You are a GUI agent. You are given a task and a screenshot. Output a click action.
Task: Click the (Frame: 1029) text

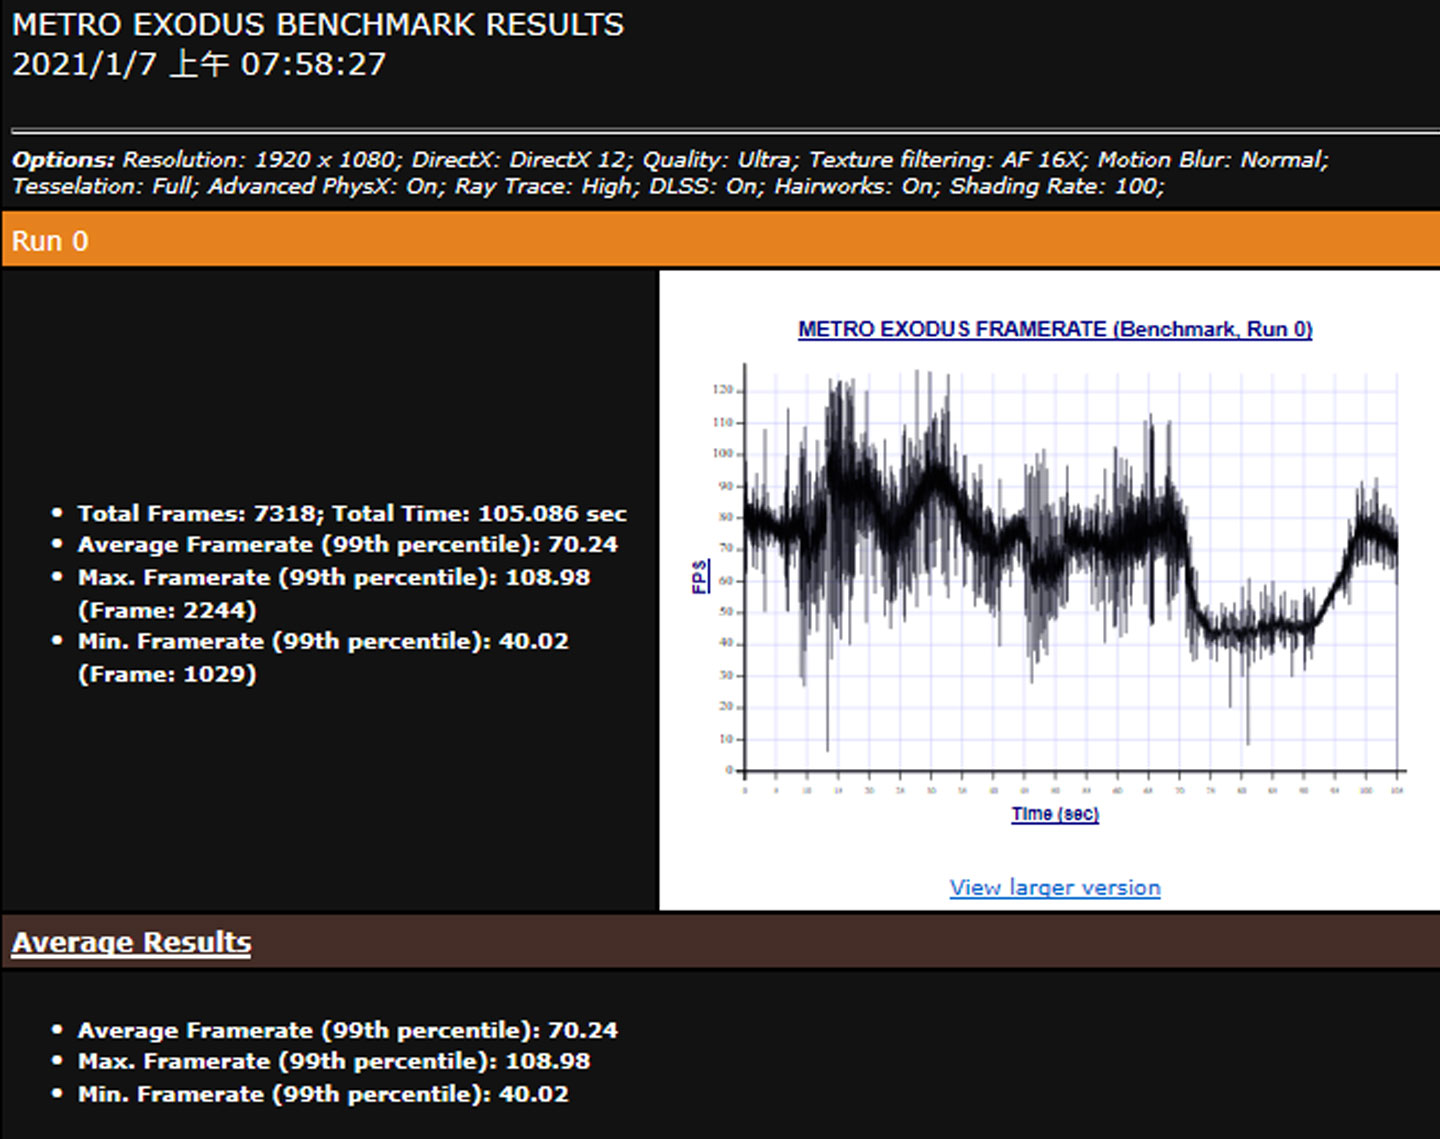167,674
